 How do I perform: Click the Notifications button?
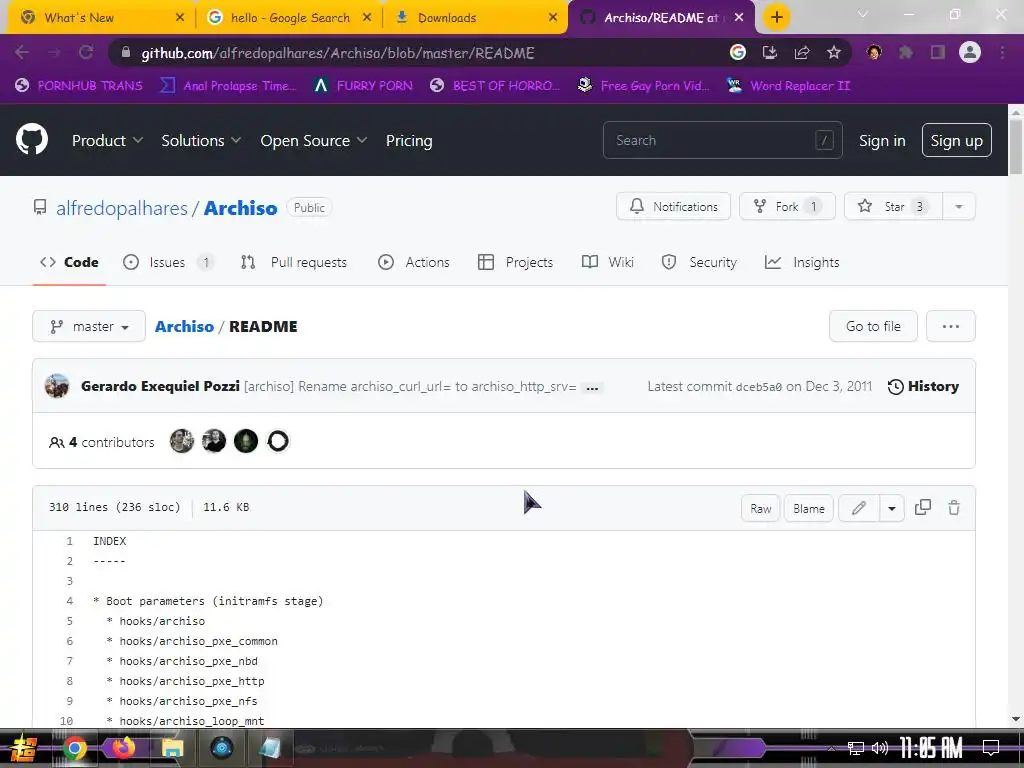[673, 206]
